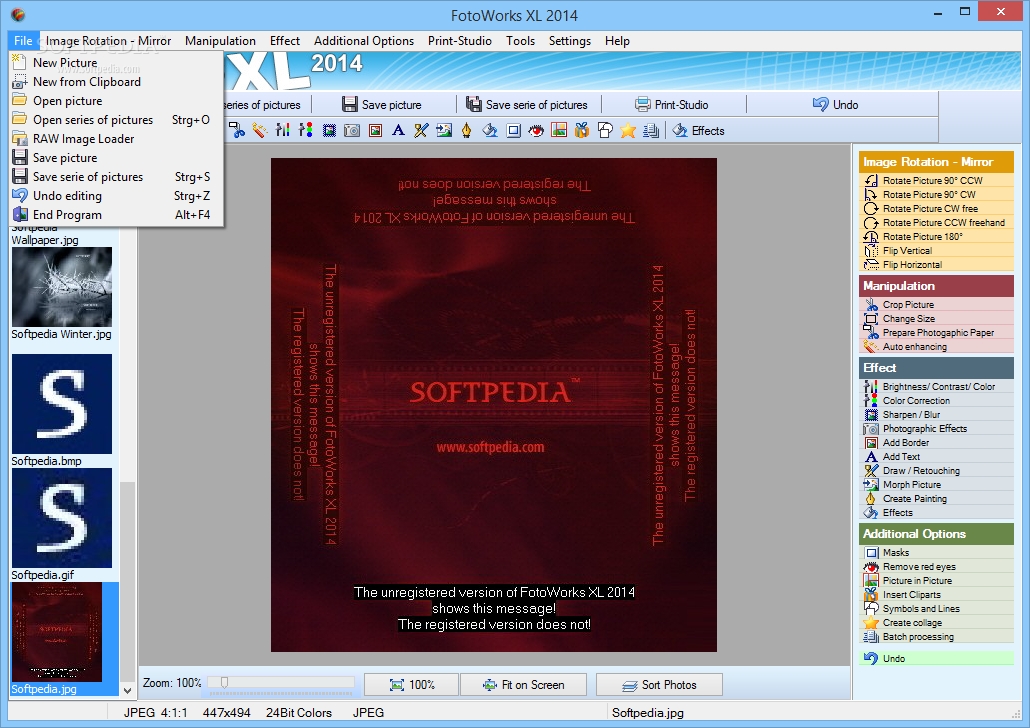This screenshot has width=1030, height=728.
Task: Open the Help menu
Action: (617, 41)
